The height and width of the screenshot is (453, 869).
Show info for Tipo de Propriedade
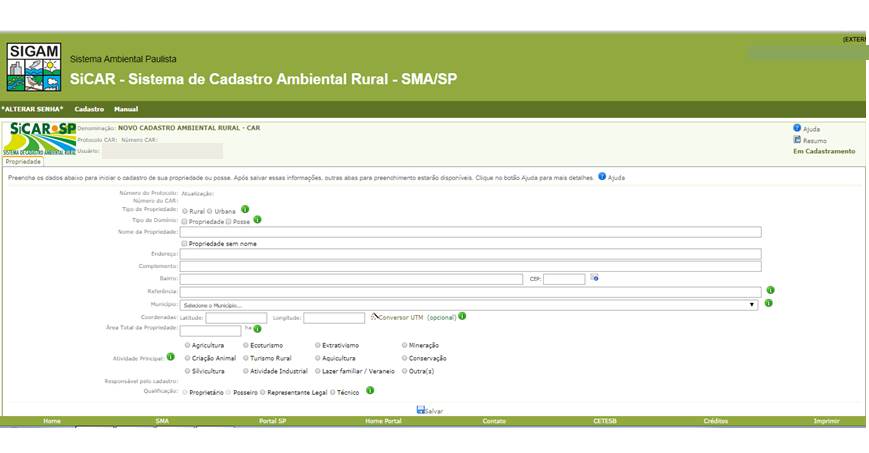(x=245, y=209)
